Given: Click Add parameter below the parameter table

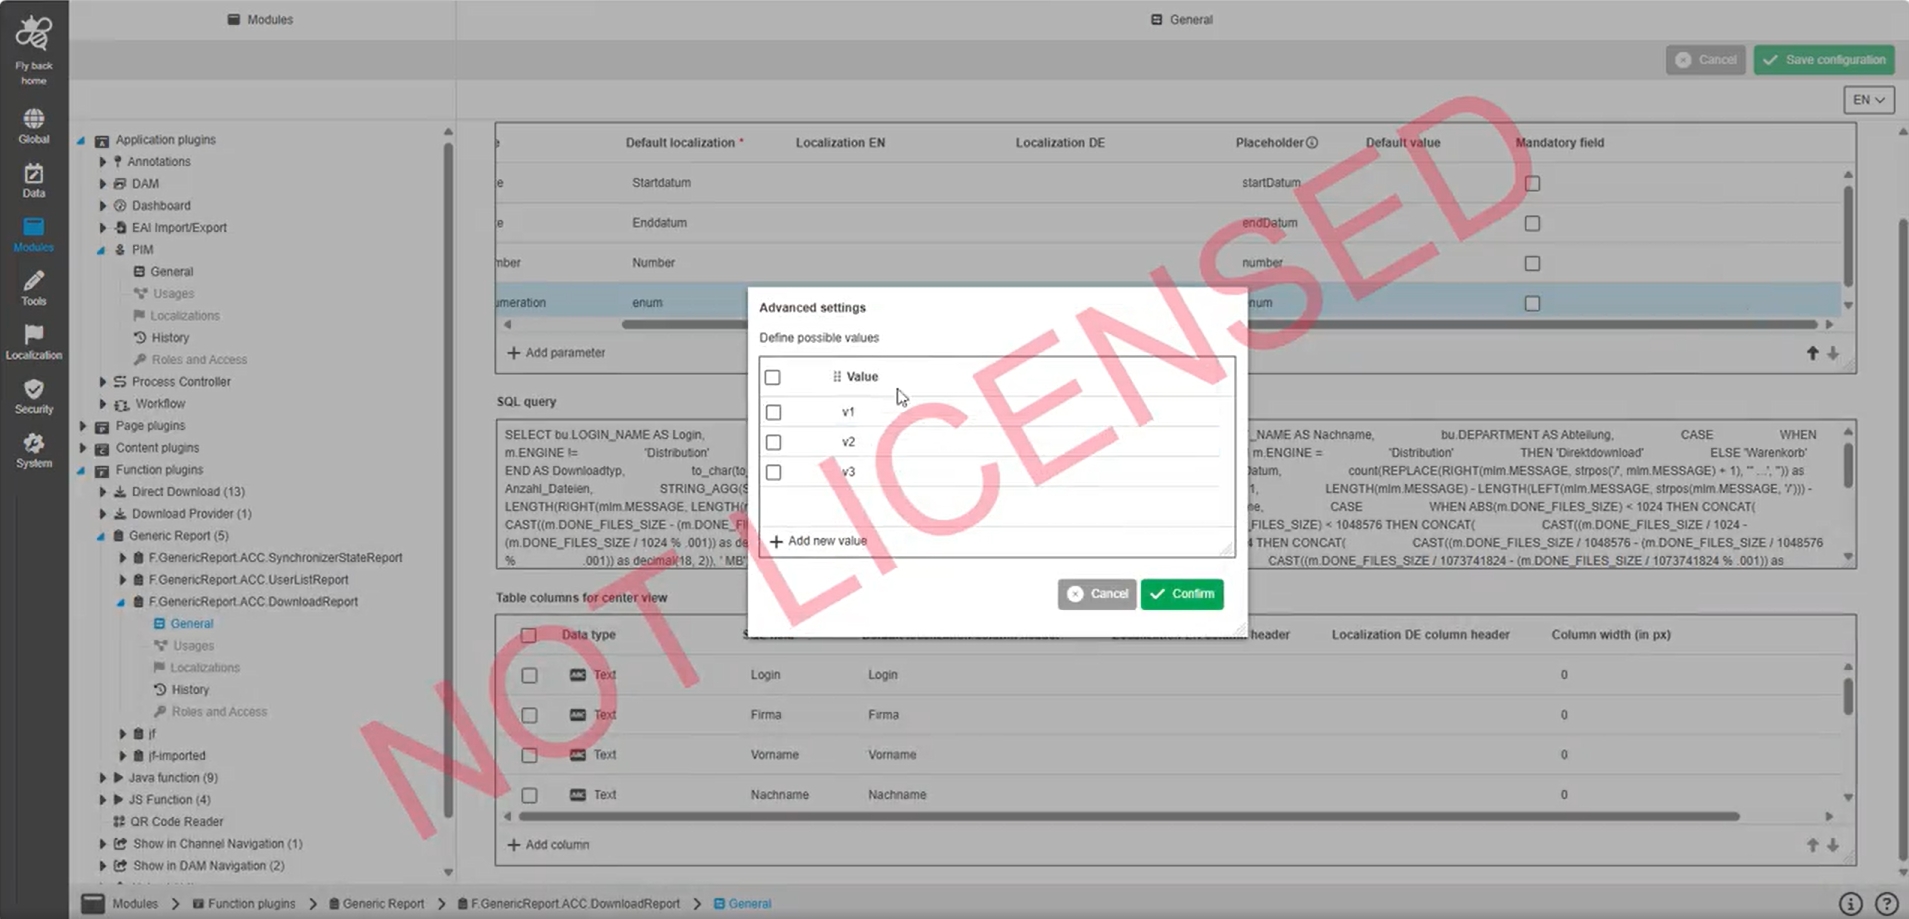Looking at the screenshot, I should 556,353.
